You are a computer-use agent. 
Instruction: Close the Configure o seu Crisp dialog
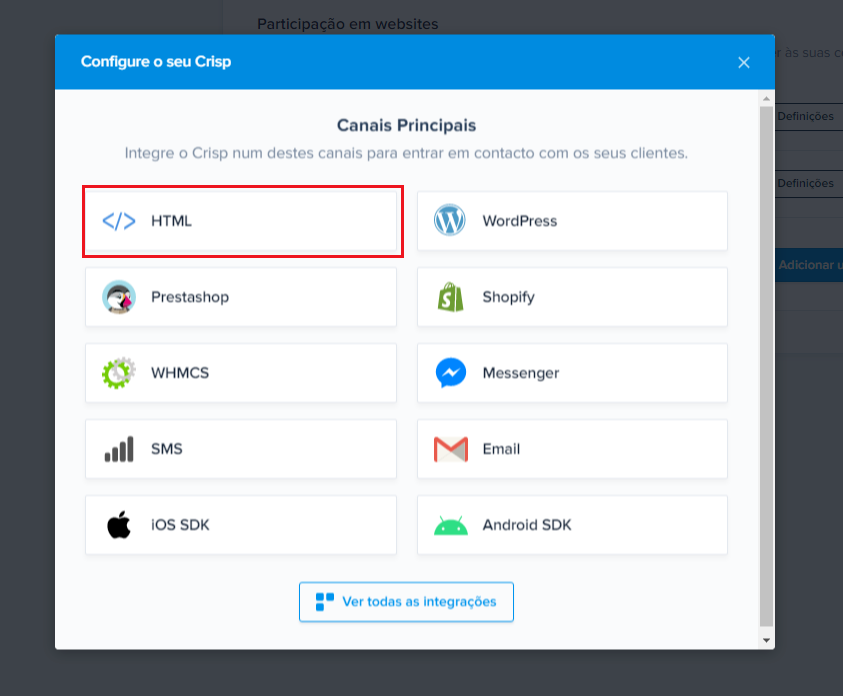[x=744, y=62]
